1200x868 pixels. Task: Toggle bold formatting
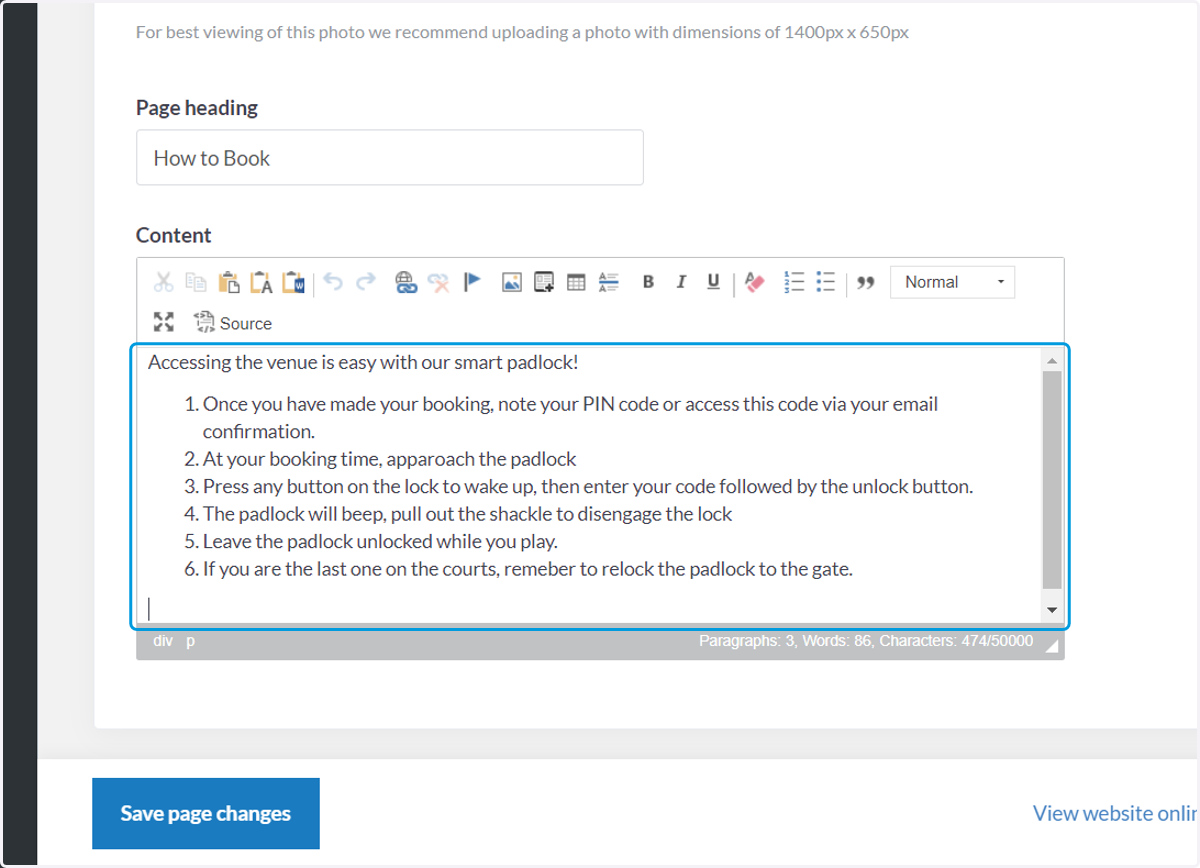648,282
